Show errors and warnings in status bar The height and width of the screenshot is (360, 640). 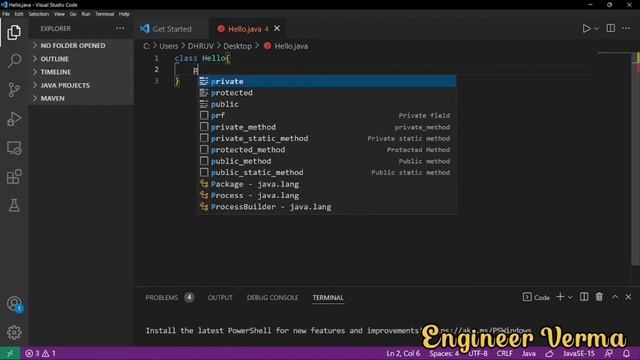[x=40, y=353]
